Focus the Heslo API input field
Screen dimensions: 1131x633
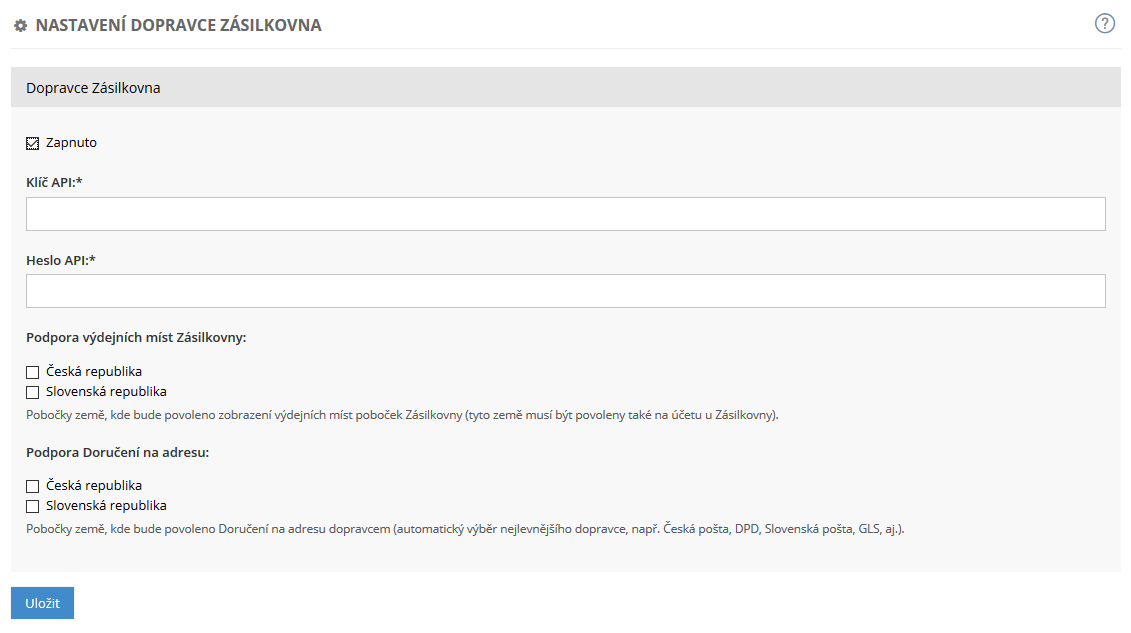click(x=566, y=291)
